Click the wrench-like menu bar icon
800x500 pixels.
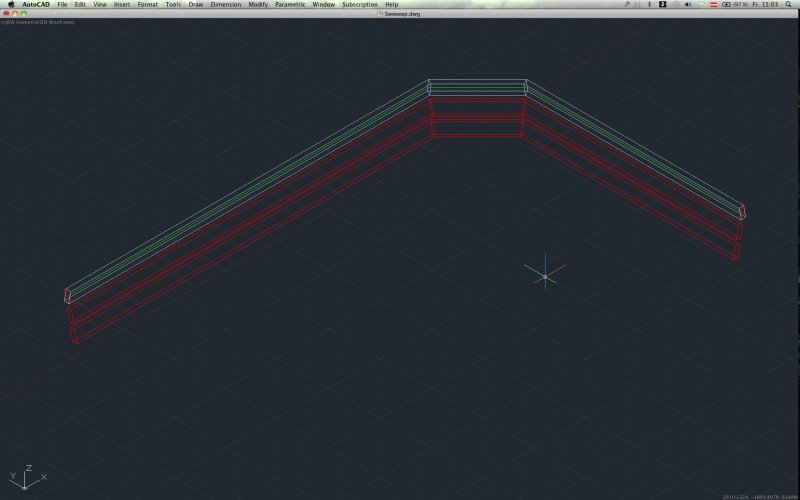pos(627,4)
